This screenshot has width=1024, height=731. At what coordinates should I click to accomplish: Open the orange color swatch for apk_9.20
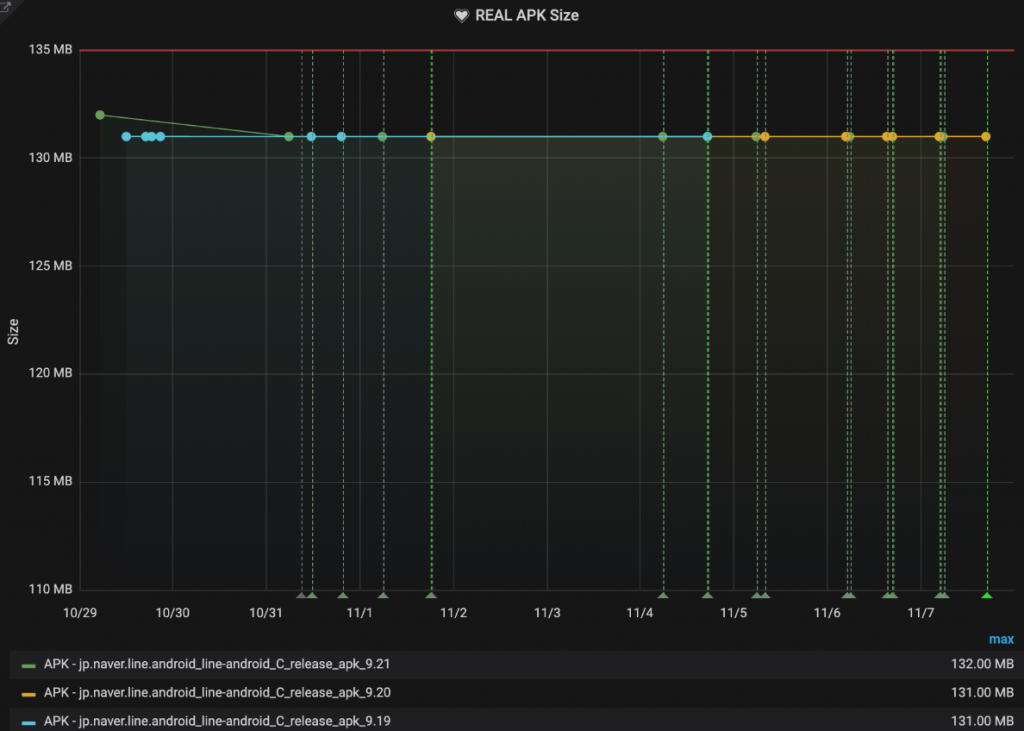click(x=28, y=694)
